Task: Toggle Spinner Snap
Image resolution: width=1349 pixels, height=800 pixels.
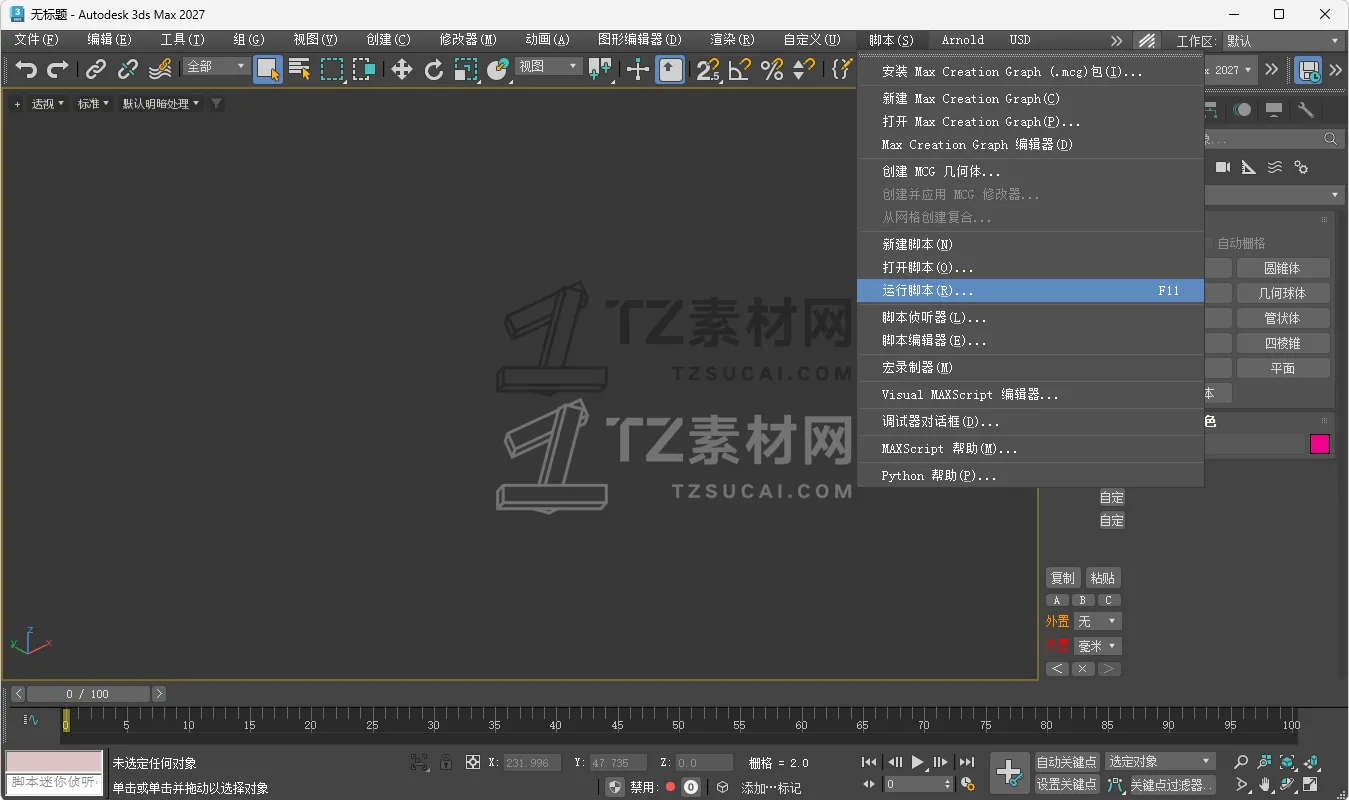Action: pyautogui.click(x=804, y=69)
